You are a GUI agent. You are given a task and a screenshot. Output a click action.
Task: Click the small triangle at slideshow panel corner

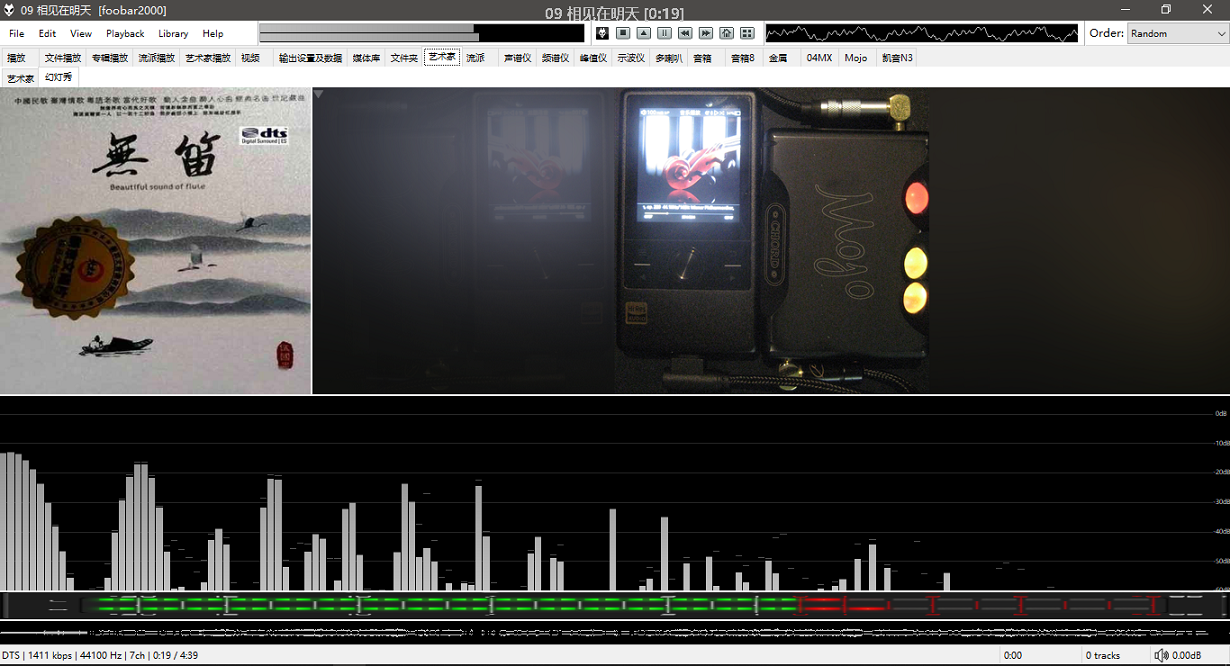point(318,94)
